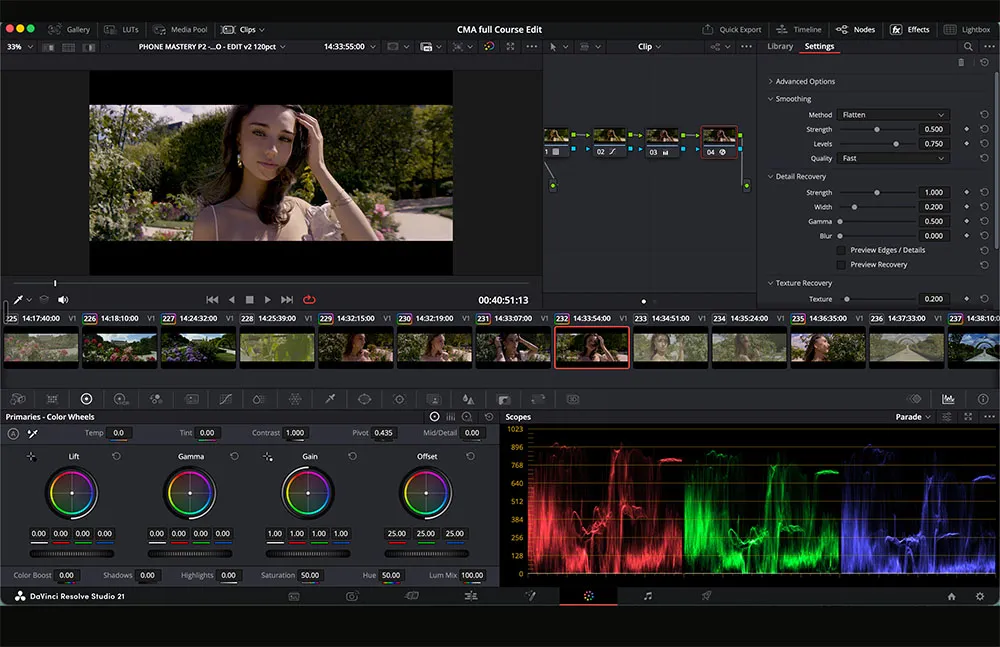Open the RGB Mixer palette

[x=156, y=399]
